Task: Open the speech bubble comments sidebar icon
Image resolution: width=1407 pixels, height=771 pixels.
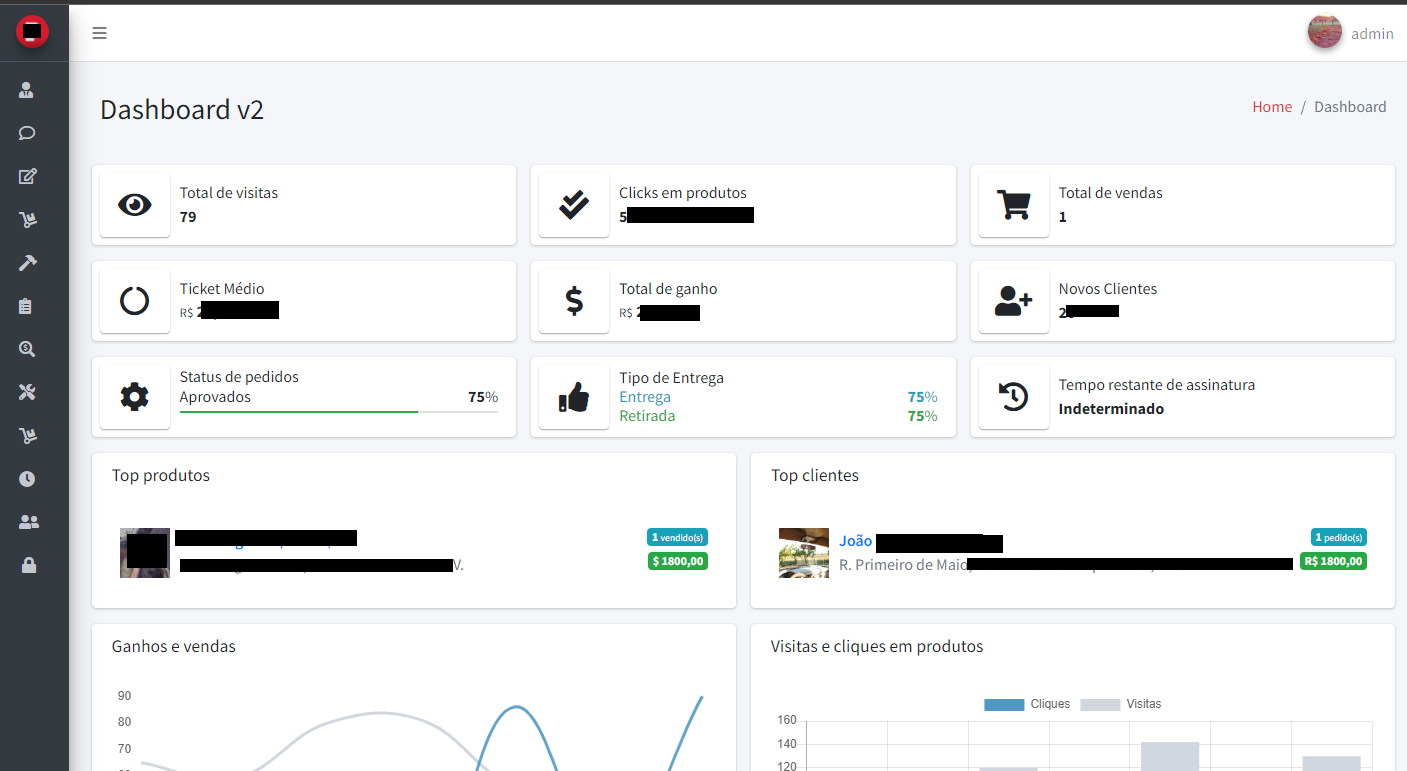Action: 27,133
